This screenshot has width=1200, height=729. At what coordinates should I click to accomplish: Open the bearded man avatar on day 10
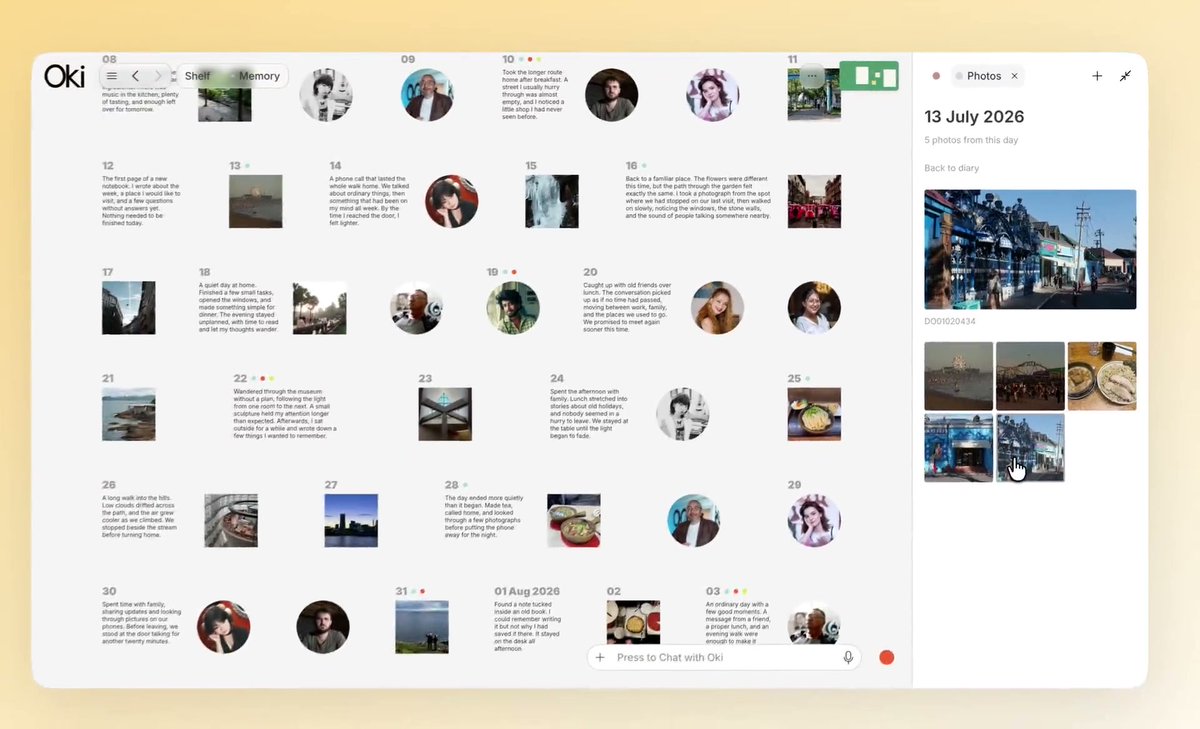coord(611,95)
